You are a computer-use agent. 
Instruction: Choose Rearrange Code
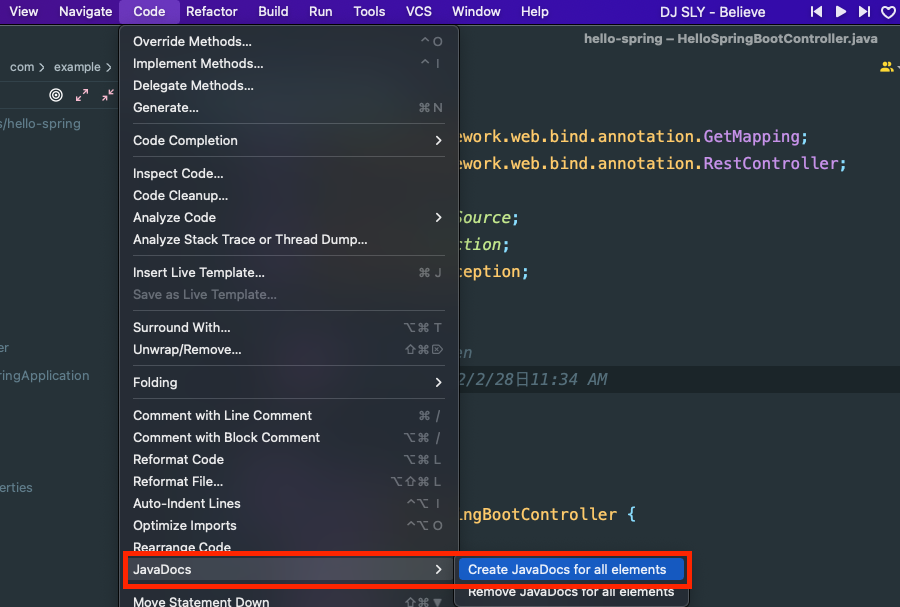[289, 546]
